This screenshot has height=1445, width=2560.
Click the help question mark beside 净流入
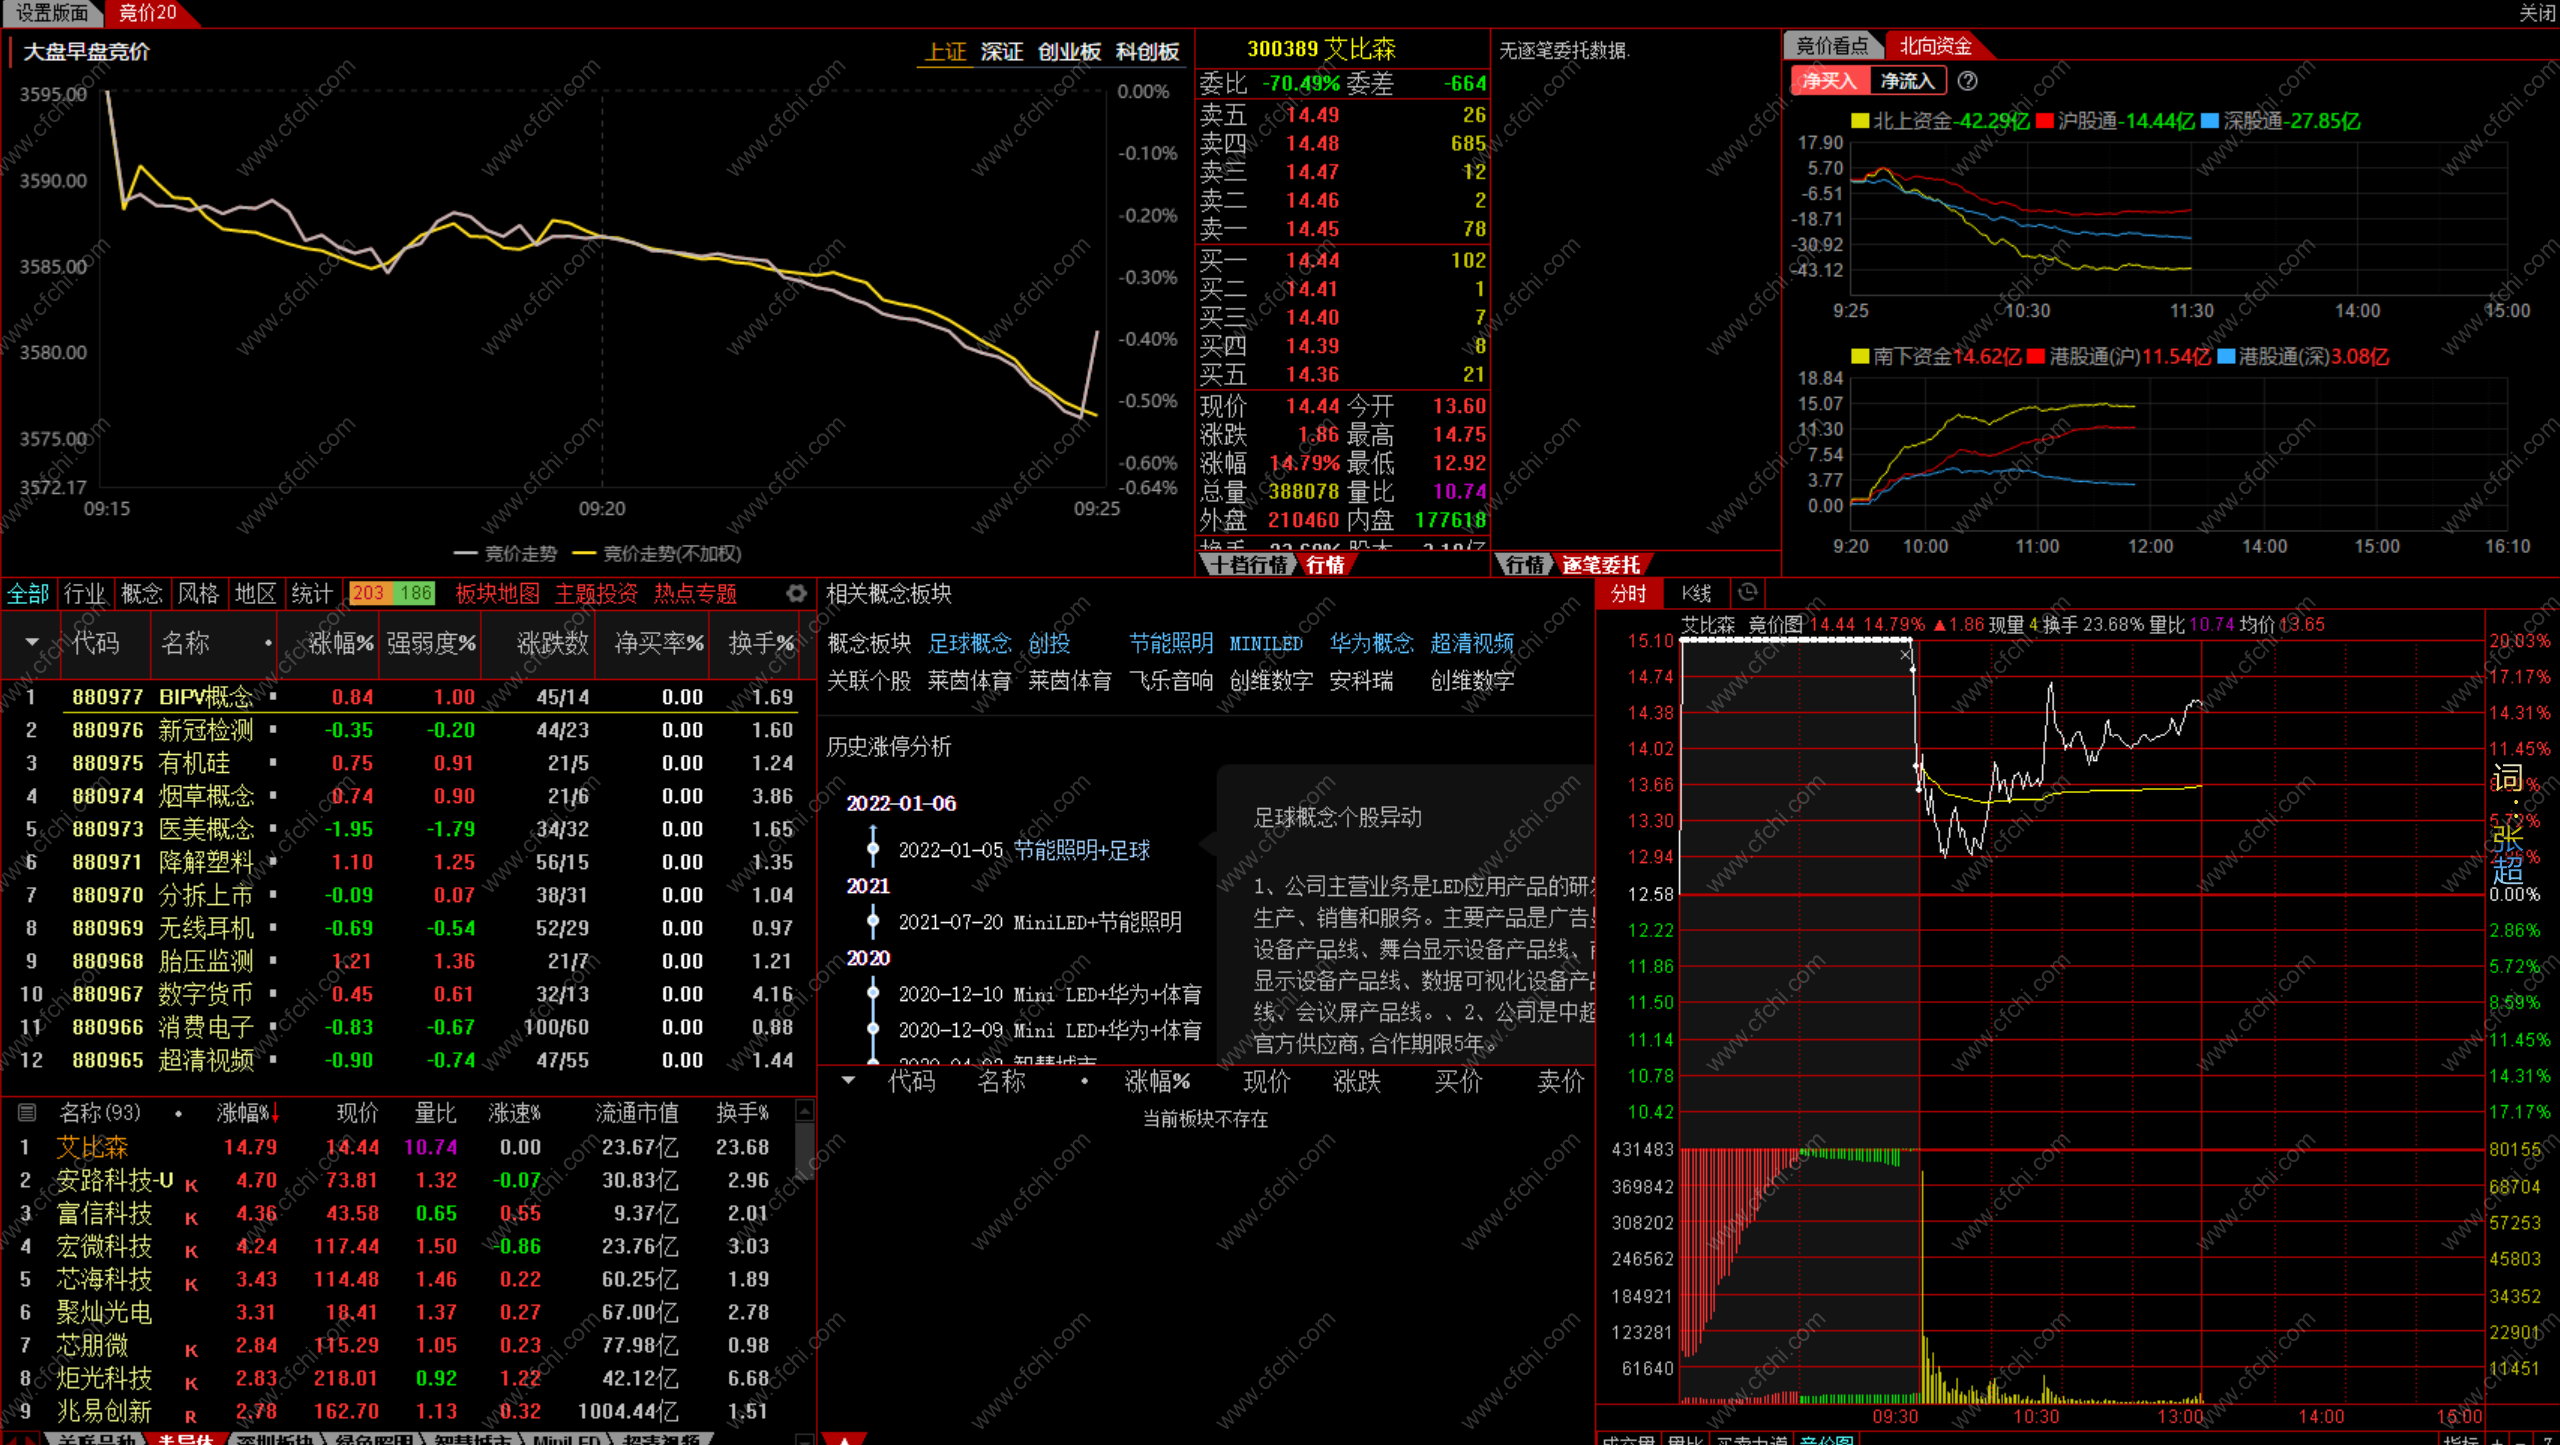pos(1967,81)
